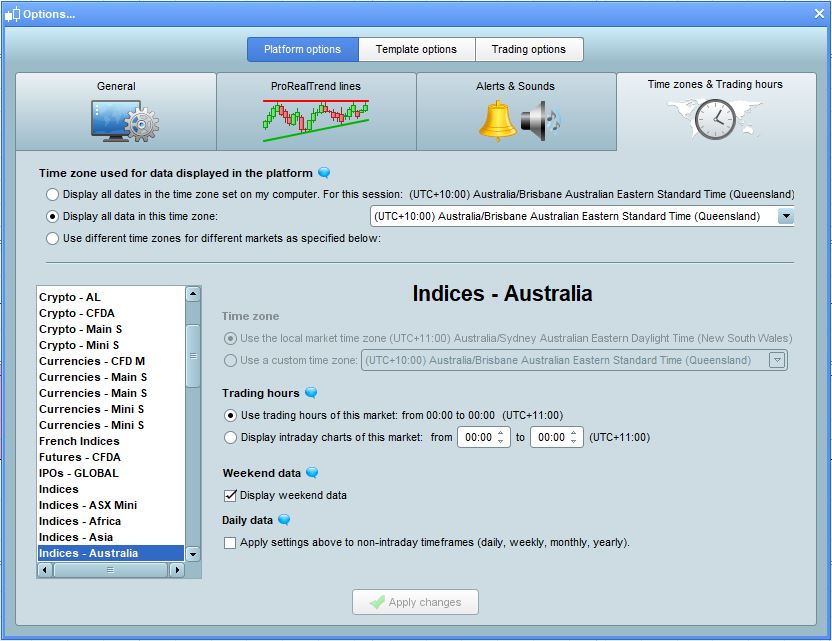Open help bubble next to Daily data

[284, 520]
